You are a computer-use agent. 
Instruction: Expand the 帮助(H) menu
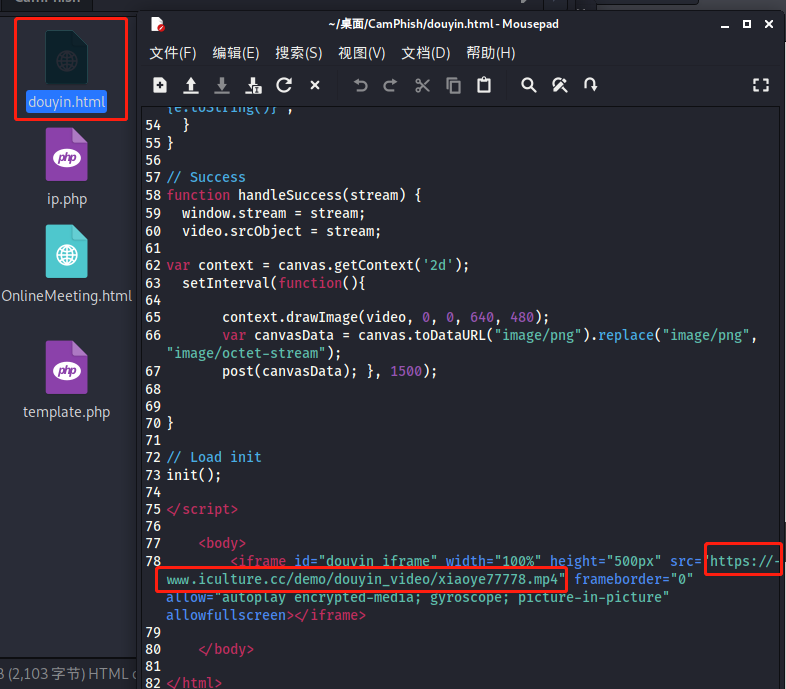(491, 53)
